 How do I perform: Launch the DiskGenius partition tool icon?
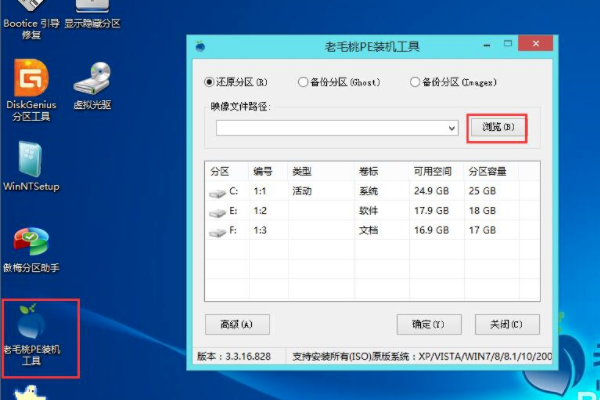tap(31, 90)
